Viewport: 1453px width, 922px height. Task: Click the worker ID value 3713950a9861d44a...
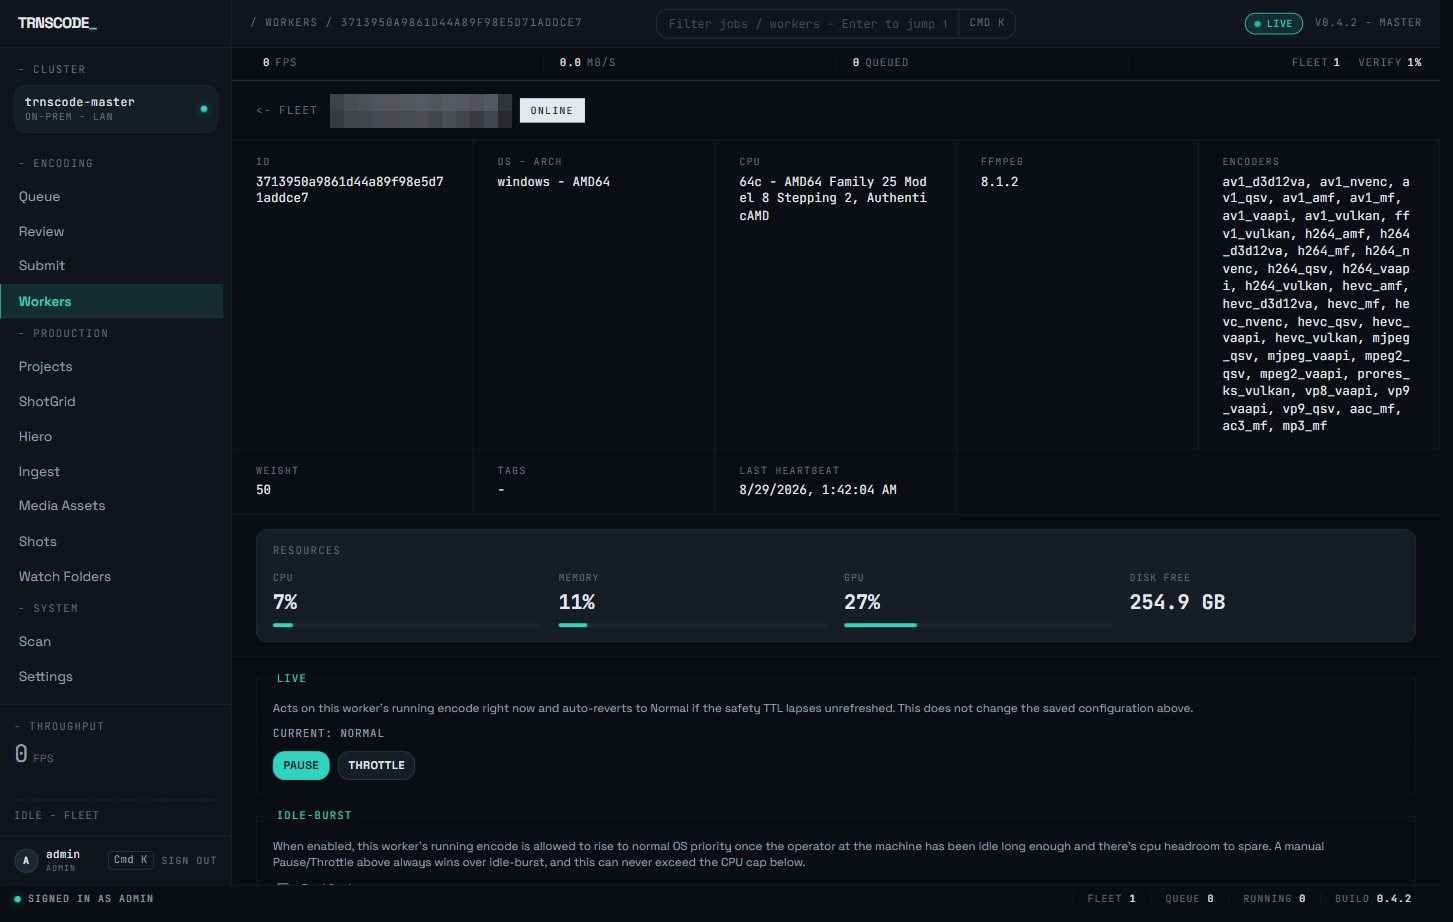tap(350, 190)
